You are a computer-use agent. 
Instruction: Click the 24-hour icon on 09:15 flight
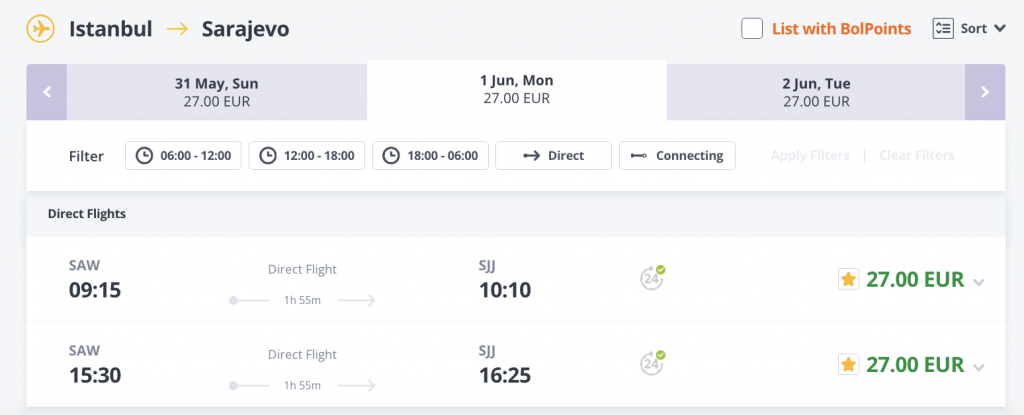653,279
